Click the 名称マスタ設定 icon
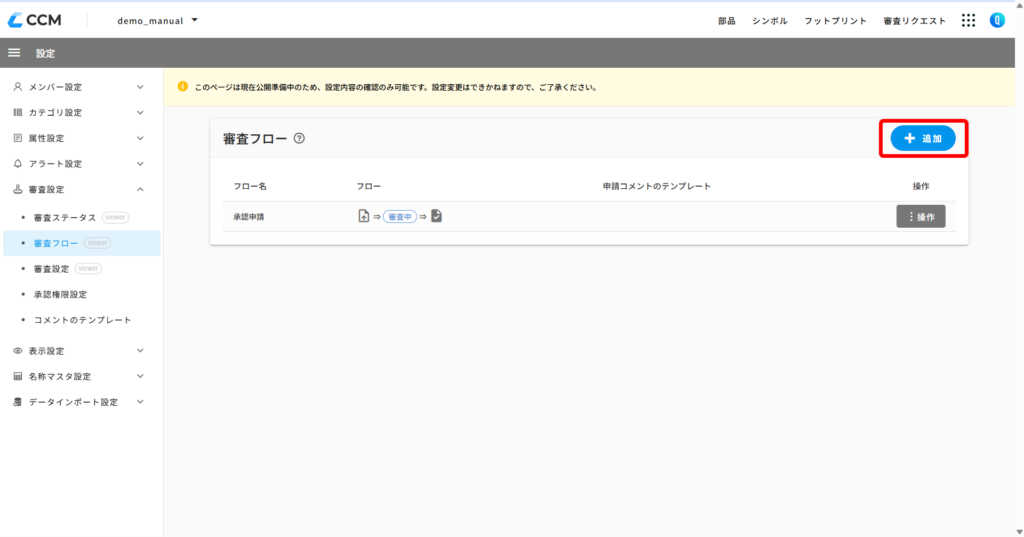This screenshot has height=537, width=1024. coord(18,376)
